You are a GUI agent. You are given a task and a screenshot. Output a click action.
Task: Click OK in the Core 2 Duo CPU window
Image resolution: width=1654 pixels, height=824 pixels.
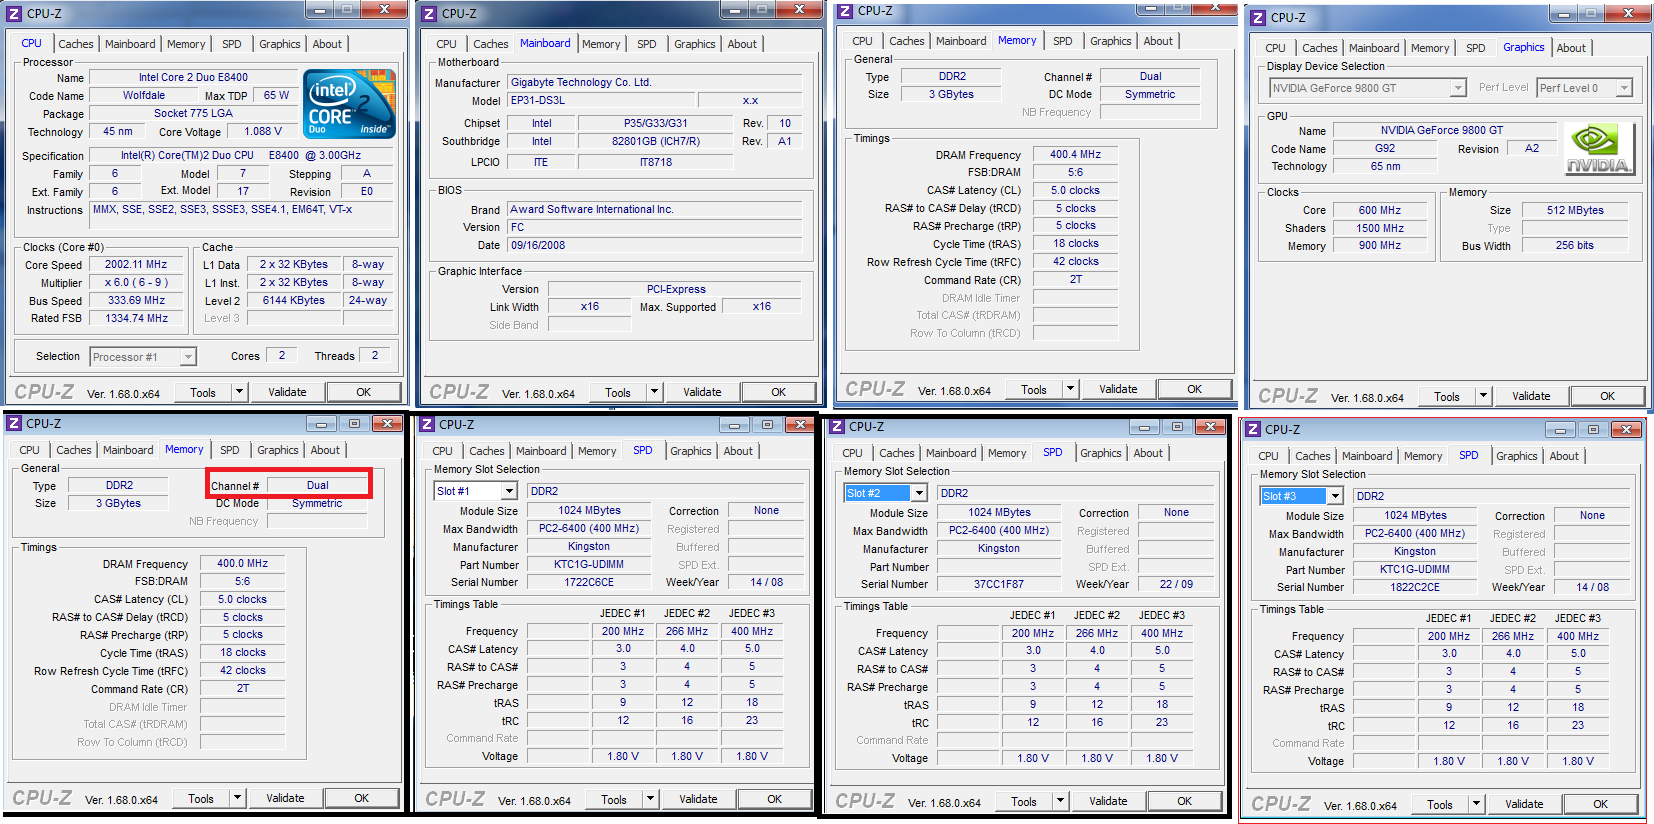pos(364,392)
